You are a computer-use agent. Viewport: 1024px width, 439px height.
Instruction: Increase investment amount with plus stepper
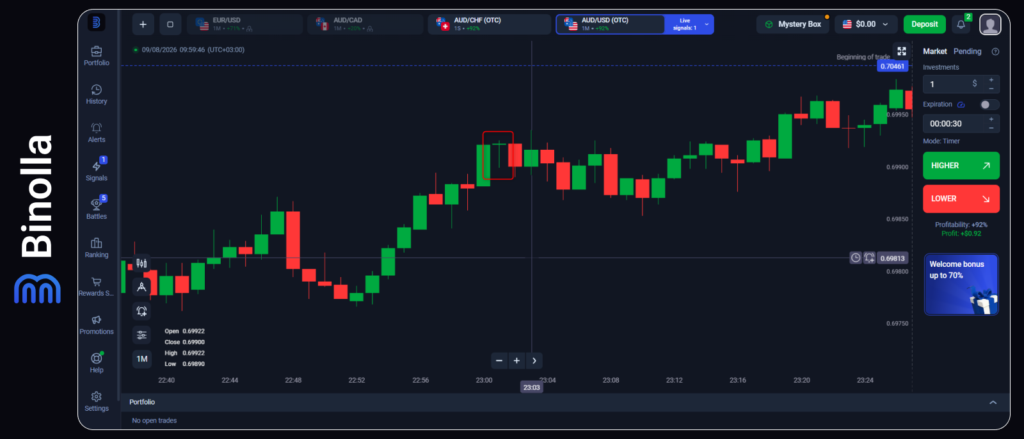(991, 80)
